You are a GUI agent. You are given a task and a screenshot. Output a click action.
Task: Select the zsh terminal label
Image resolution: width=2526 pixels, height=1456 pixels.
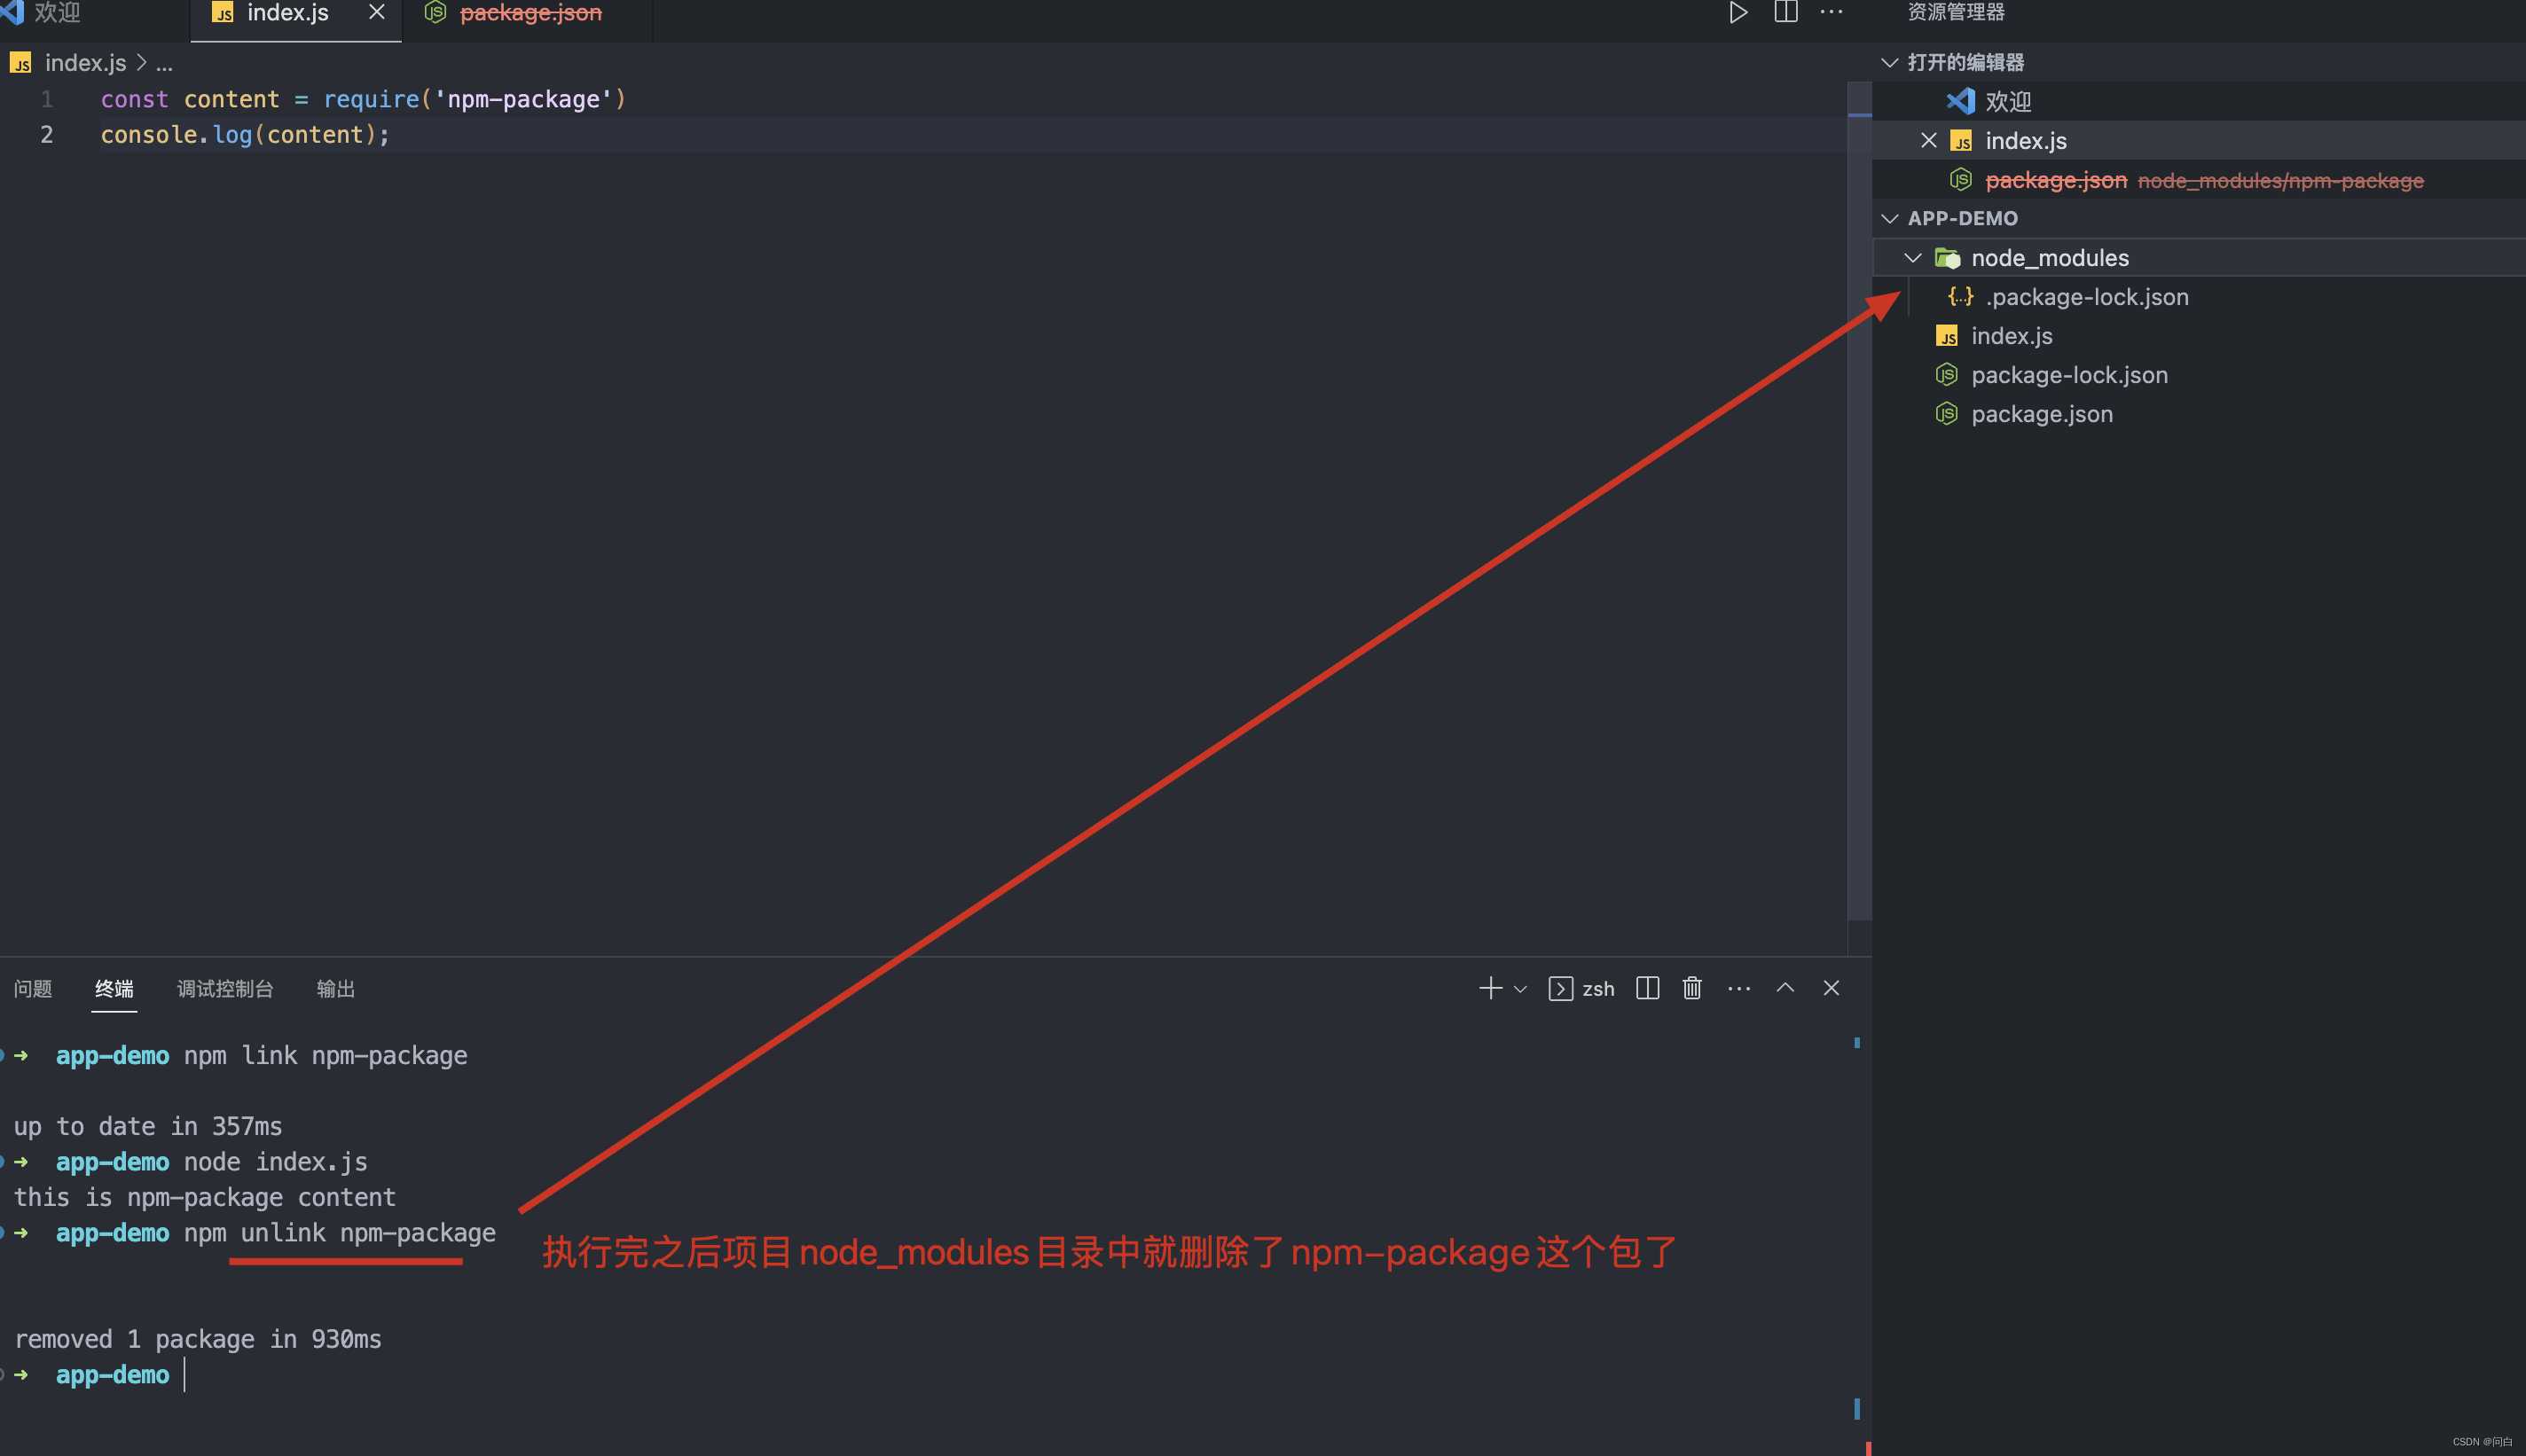click(1598, 989)
